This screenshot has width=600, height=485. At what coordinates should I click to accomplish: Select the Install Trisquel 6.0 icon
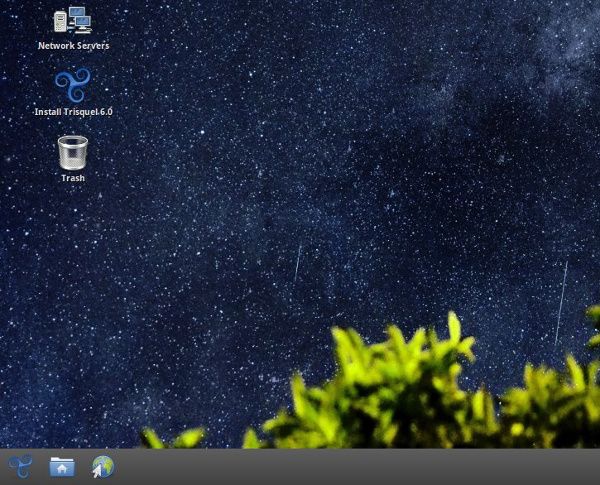73,85
